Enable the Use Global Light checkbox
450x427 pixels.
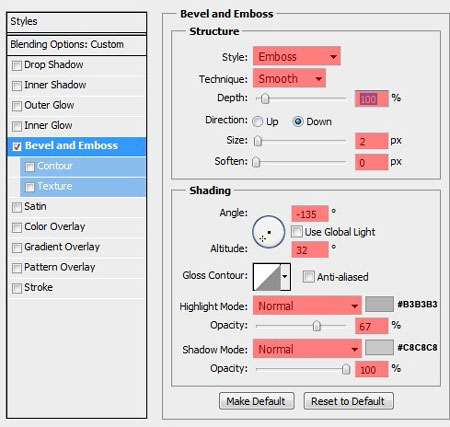pyautogui.click(x=297, y=231)
